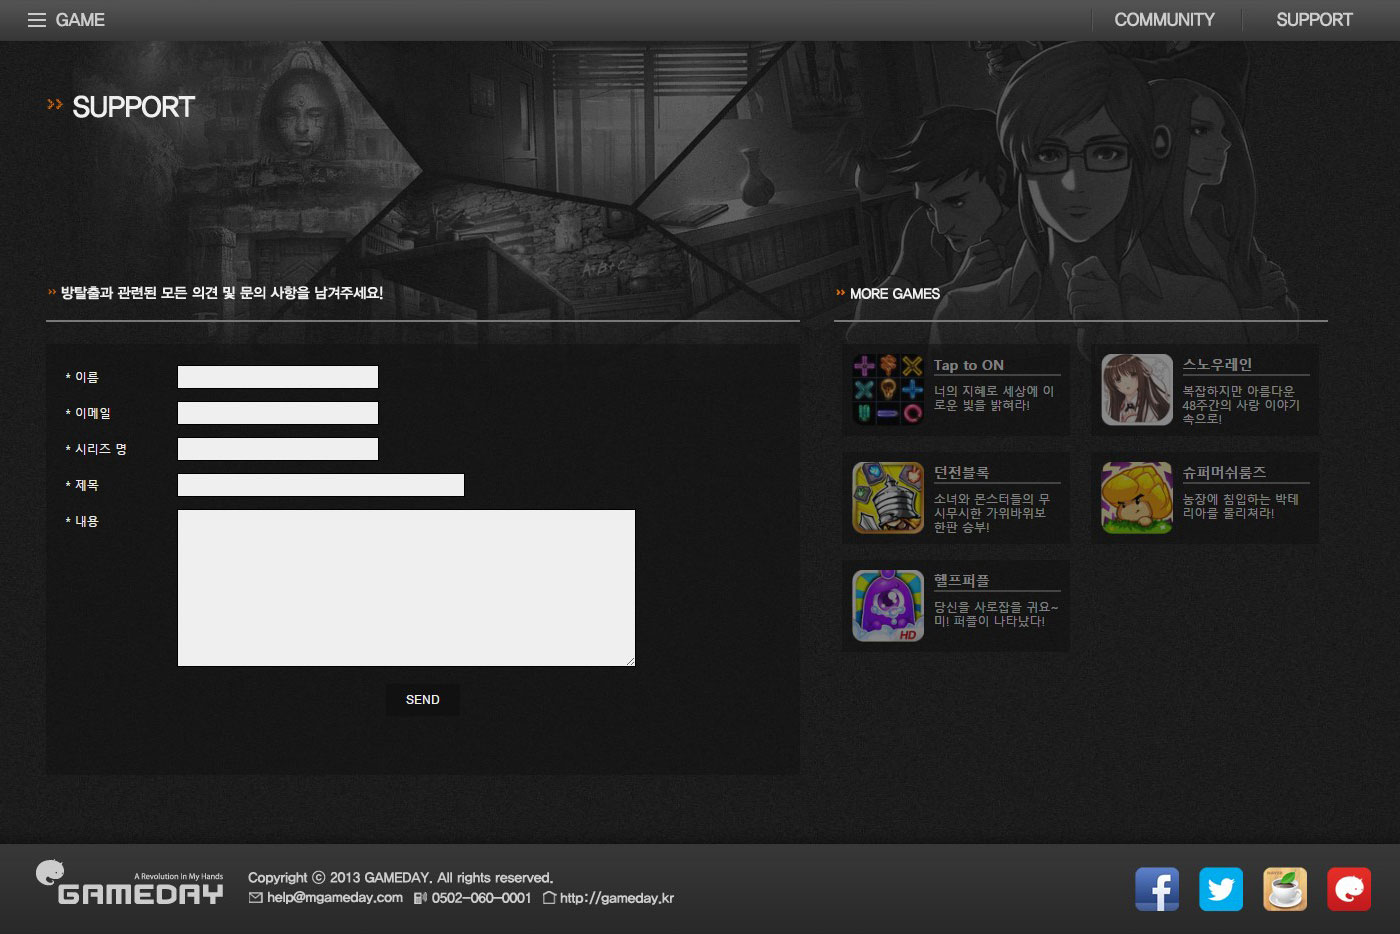1400x934 pixels.
Task: Click the Facebook icon in footer
Action: (x=1157, y=889)
